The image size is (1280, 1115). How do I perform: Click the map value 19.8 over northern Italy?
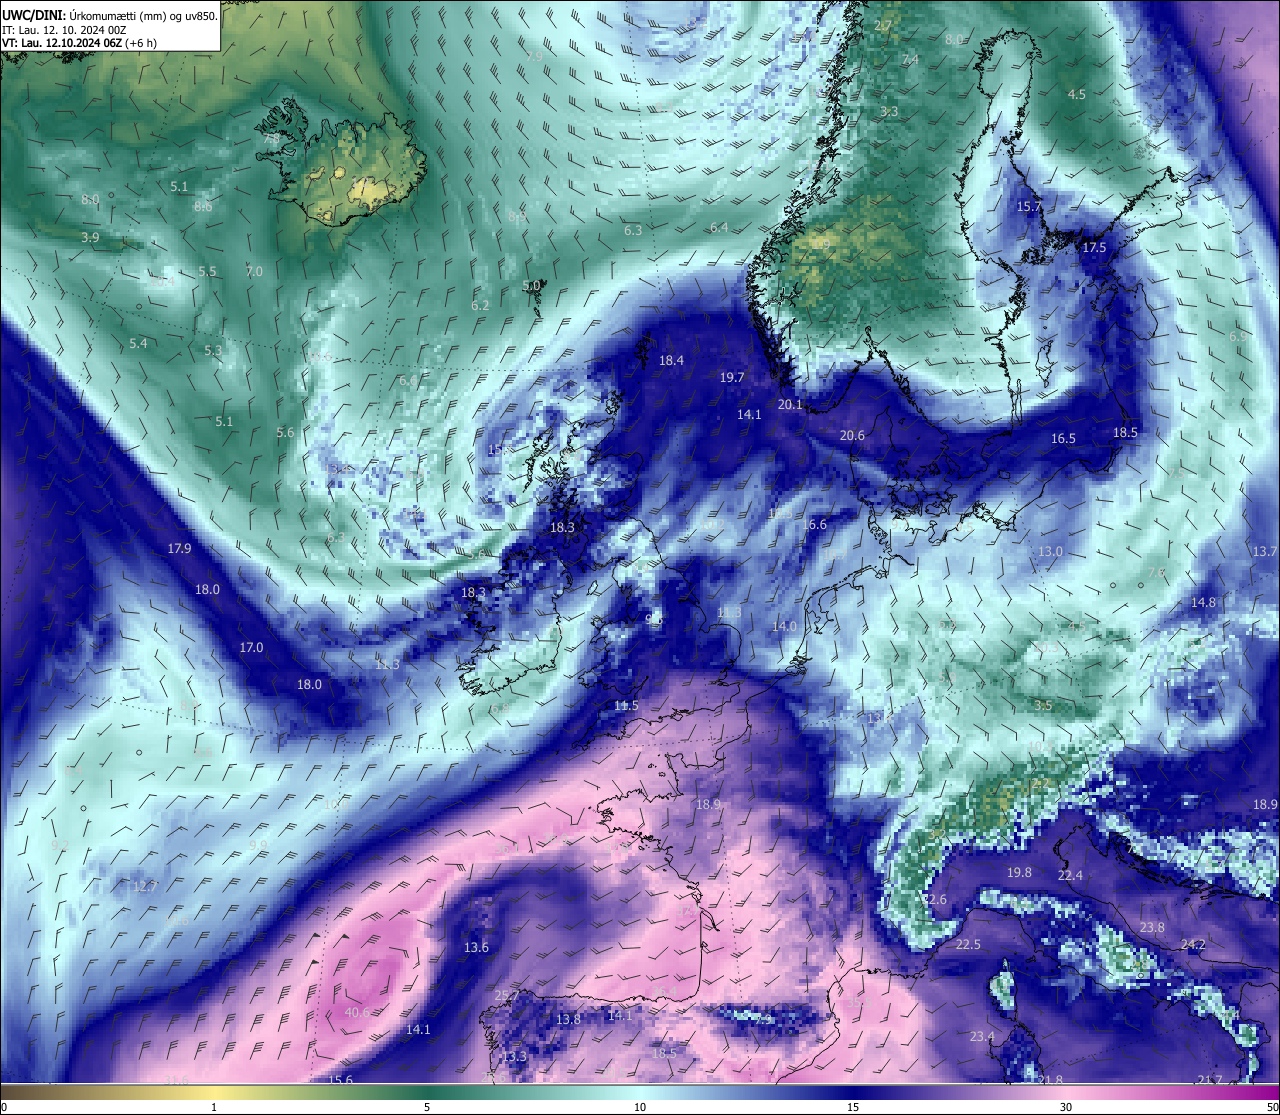1019,872
